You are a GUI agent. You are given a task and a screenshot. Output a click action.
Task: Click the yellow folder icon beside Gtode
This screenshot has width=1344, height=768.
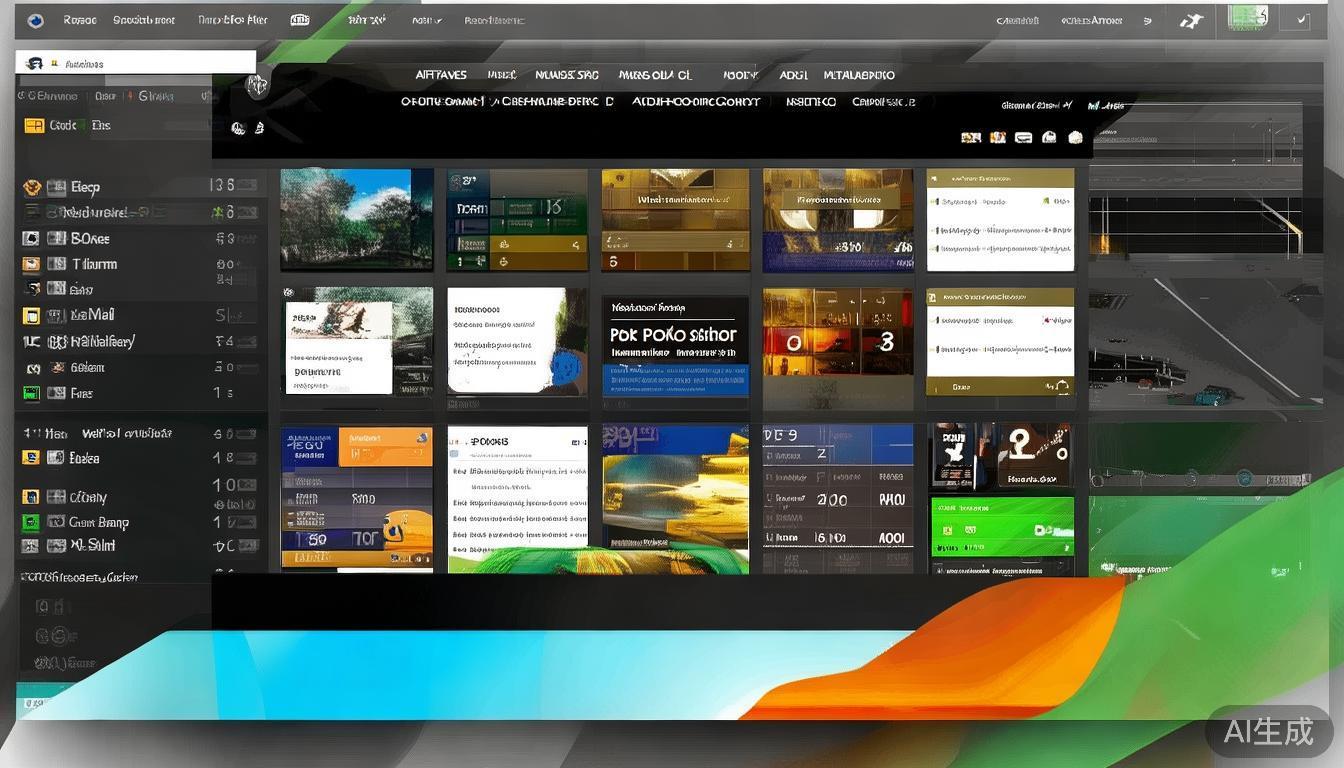point(34,126)
